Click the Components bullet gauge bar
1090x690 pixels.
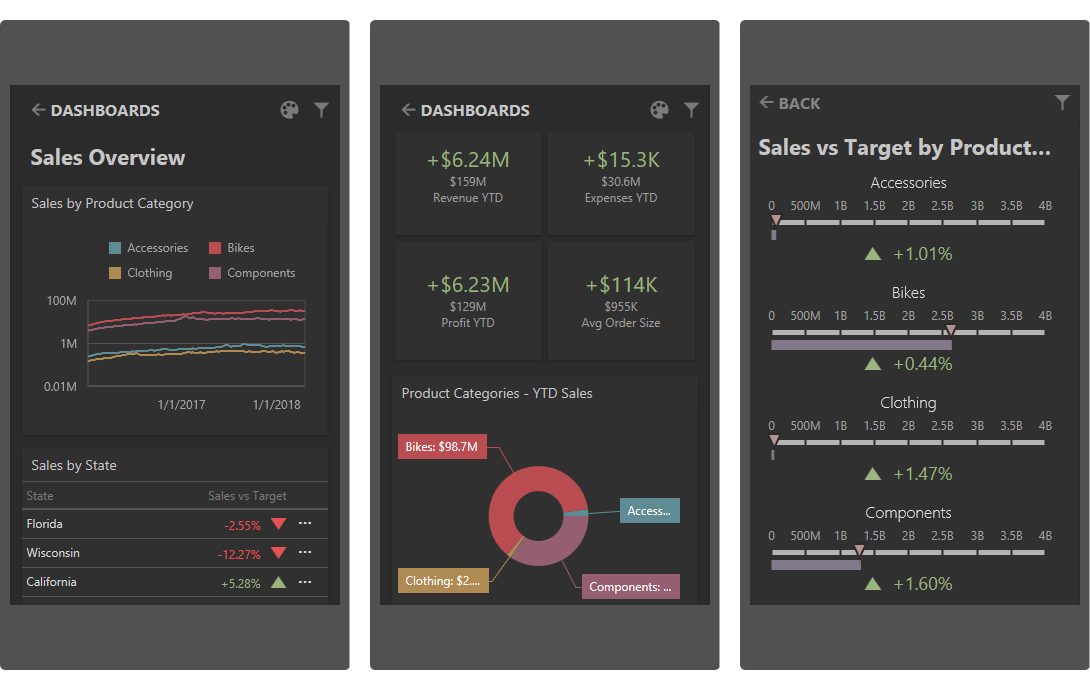(816, 565)
